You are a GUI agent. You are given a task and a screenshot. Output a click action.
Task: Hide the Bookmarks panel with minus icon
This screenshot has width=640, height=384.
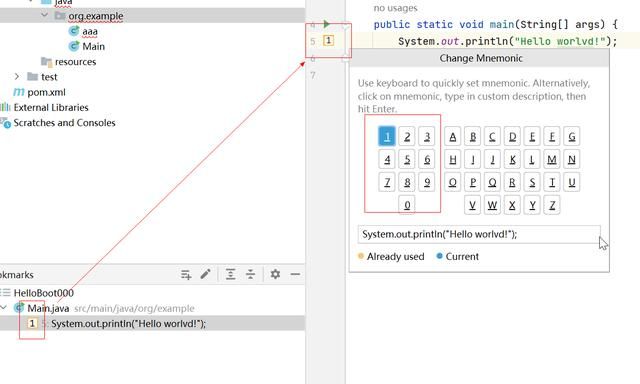click(x=296, y=274)
